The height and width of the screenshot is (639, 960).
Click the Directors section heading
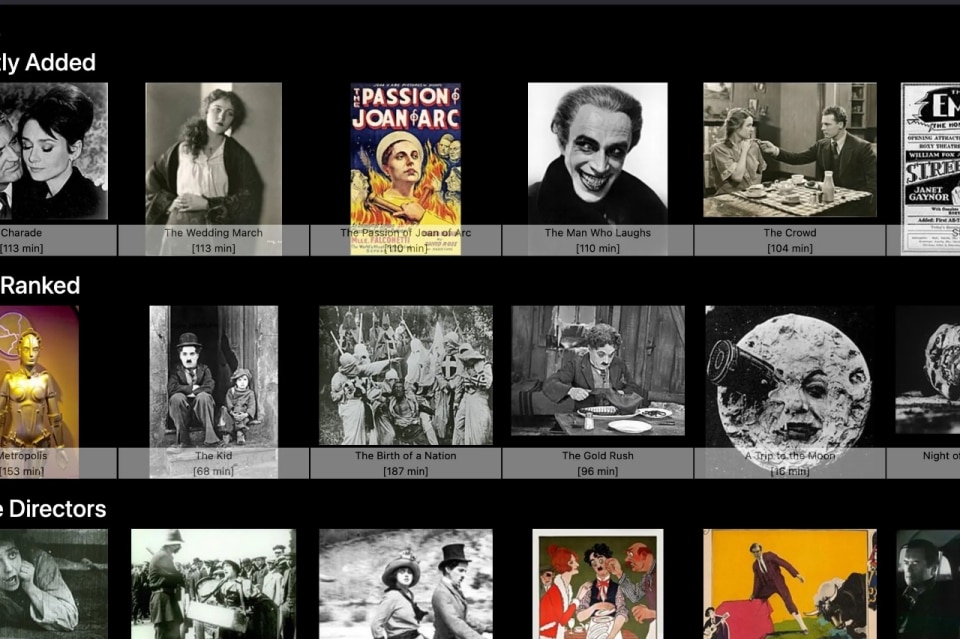pyautogui.click(x=53, y=509)
